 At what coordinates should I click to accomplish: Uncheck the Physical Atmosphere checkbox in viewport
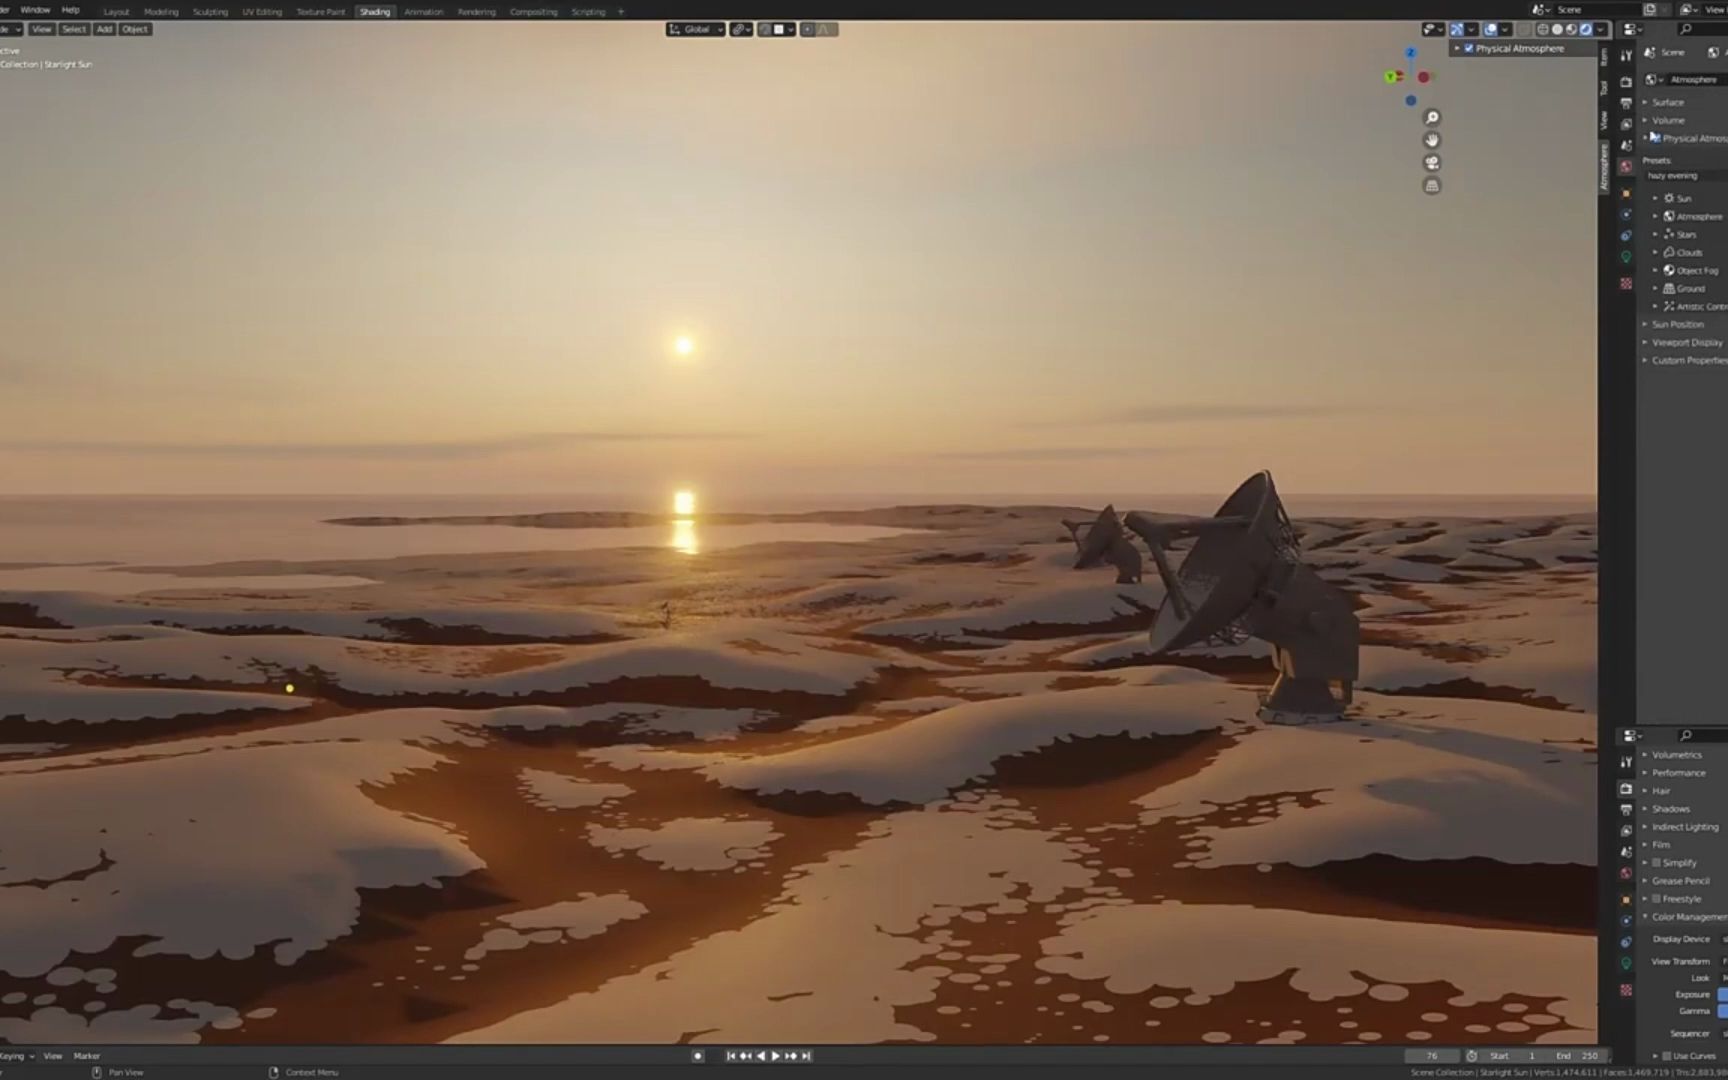pos(1469,48)
